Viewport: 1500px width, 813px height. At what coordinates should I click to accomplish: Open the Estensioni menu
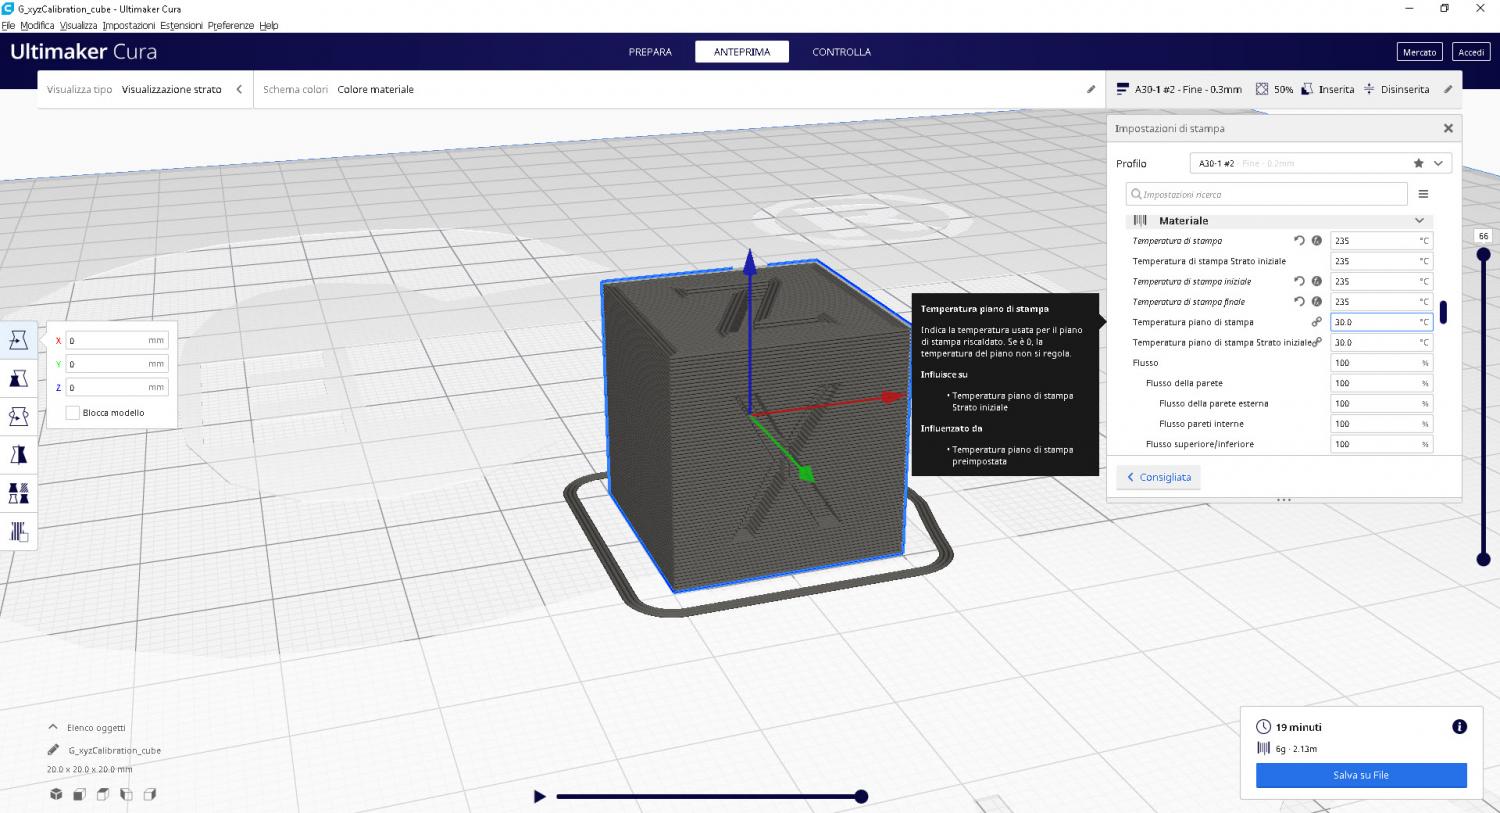tap(181, 25)
